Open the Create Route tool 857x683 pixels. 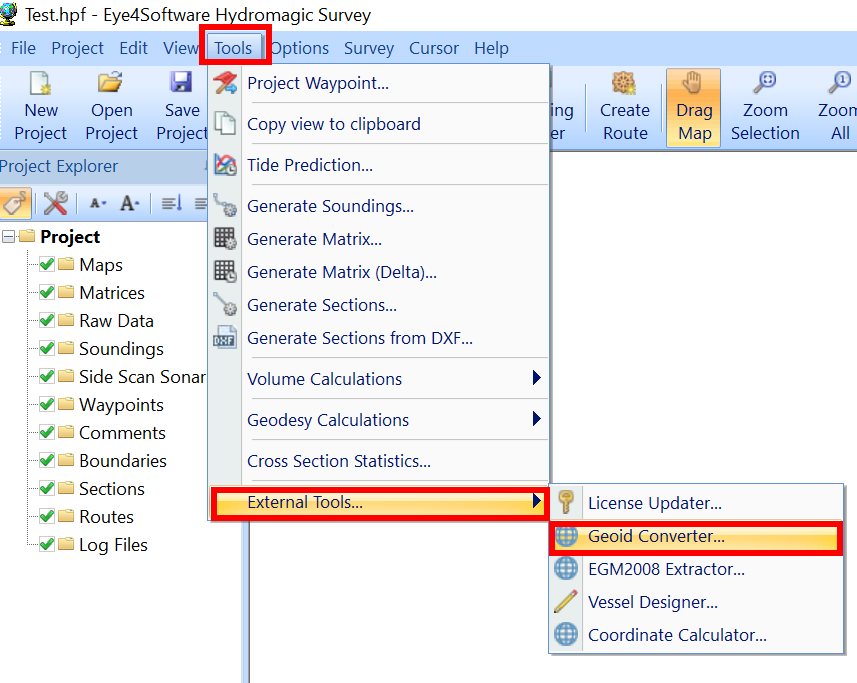point(625,108)
